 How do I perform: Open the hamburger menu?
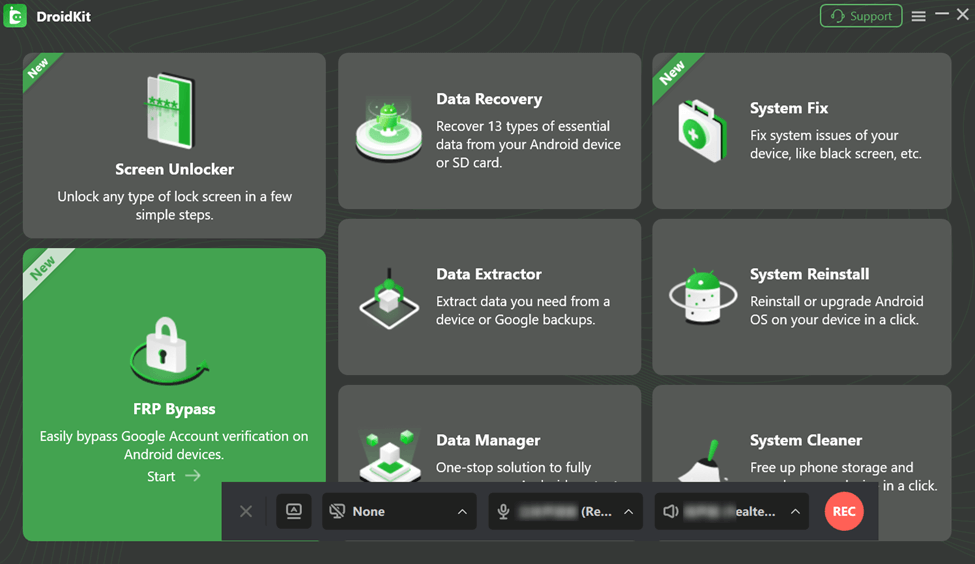pyautogui.click(x=918, y=17)
